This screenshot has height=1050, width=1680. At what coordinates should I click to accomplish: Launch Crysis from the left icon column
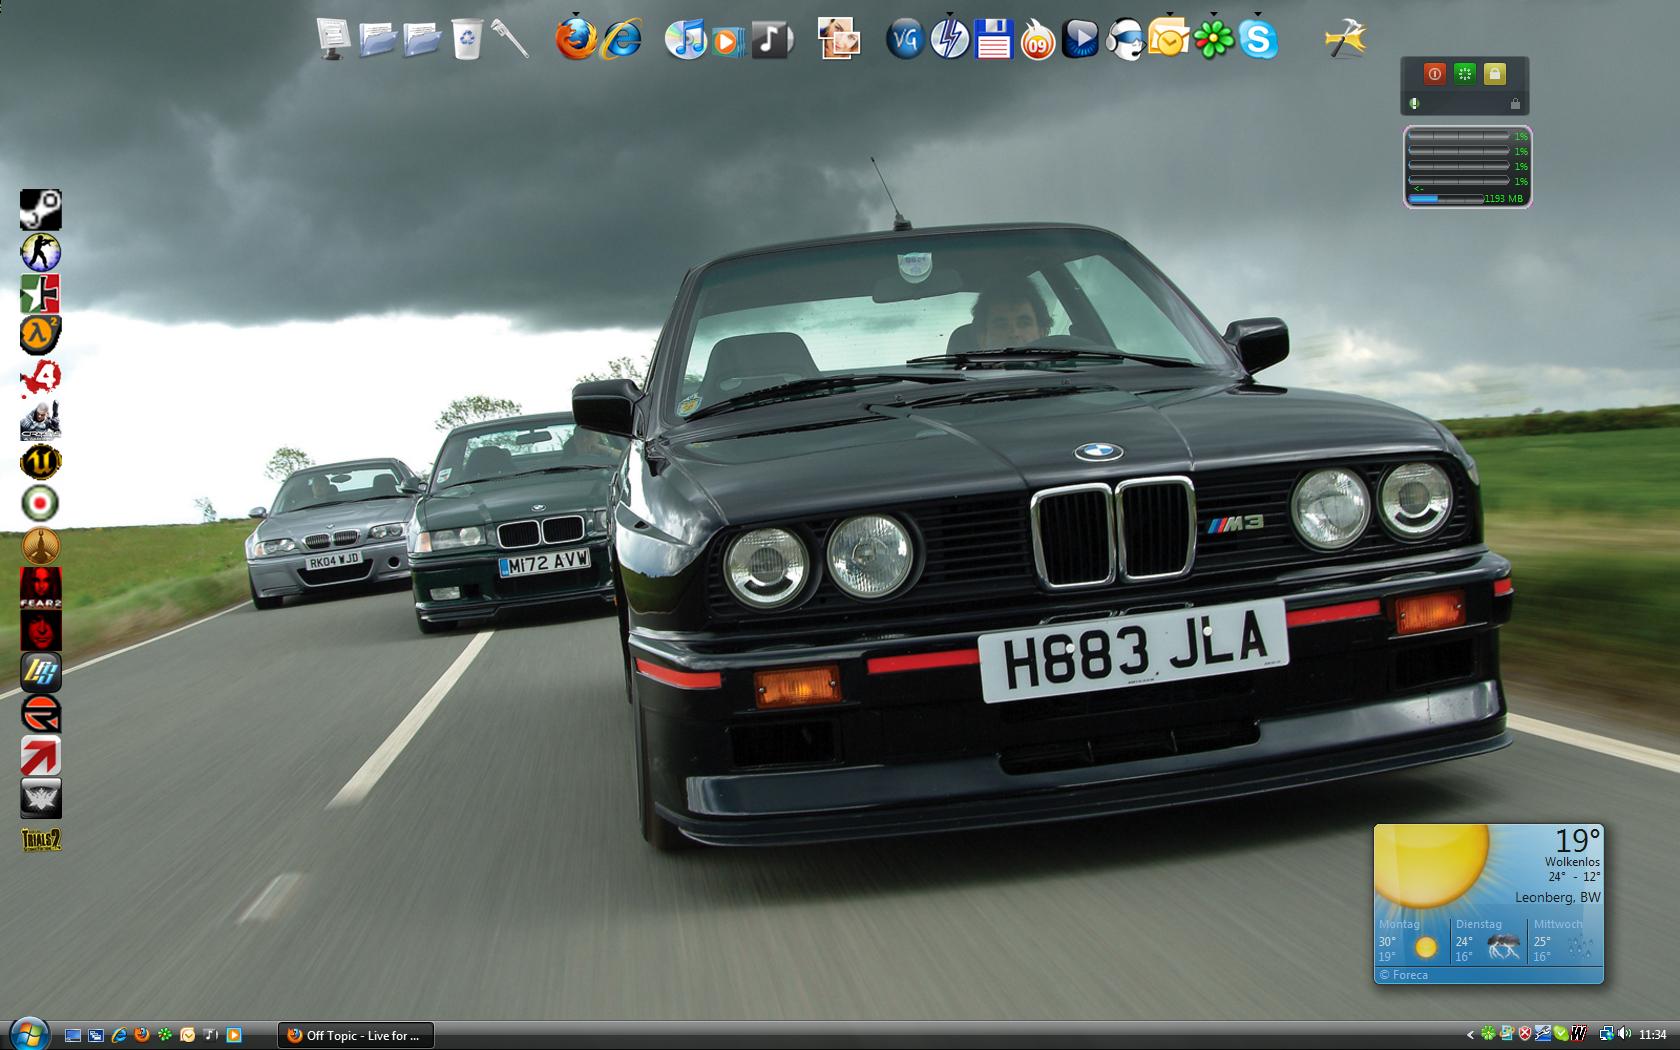click(41, 420)
